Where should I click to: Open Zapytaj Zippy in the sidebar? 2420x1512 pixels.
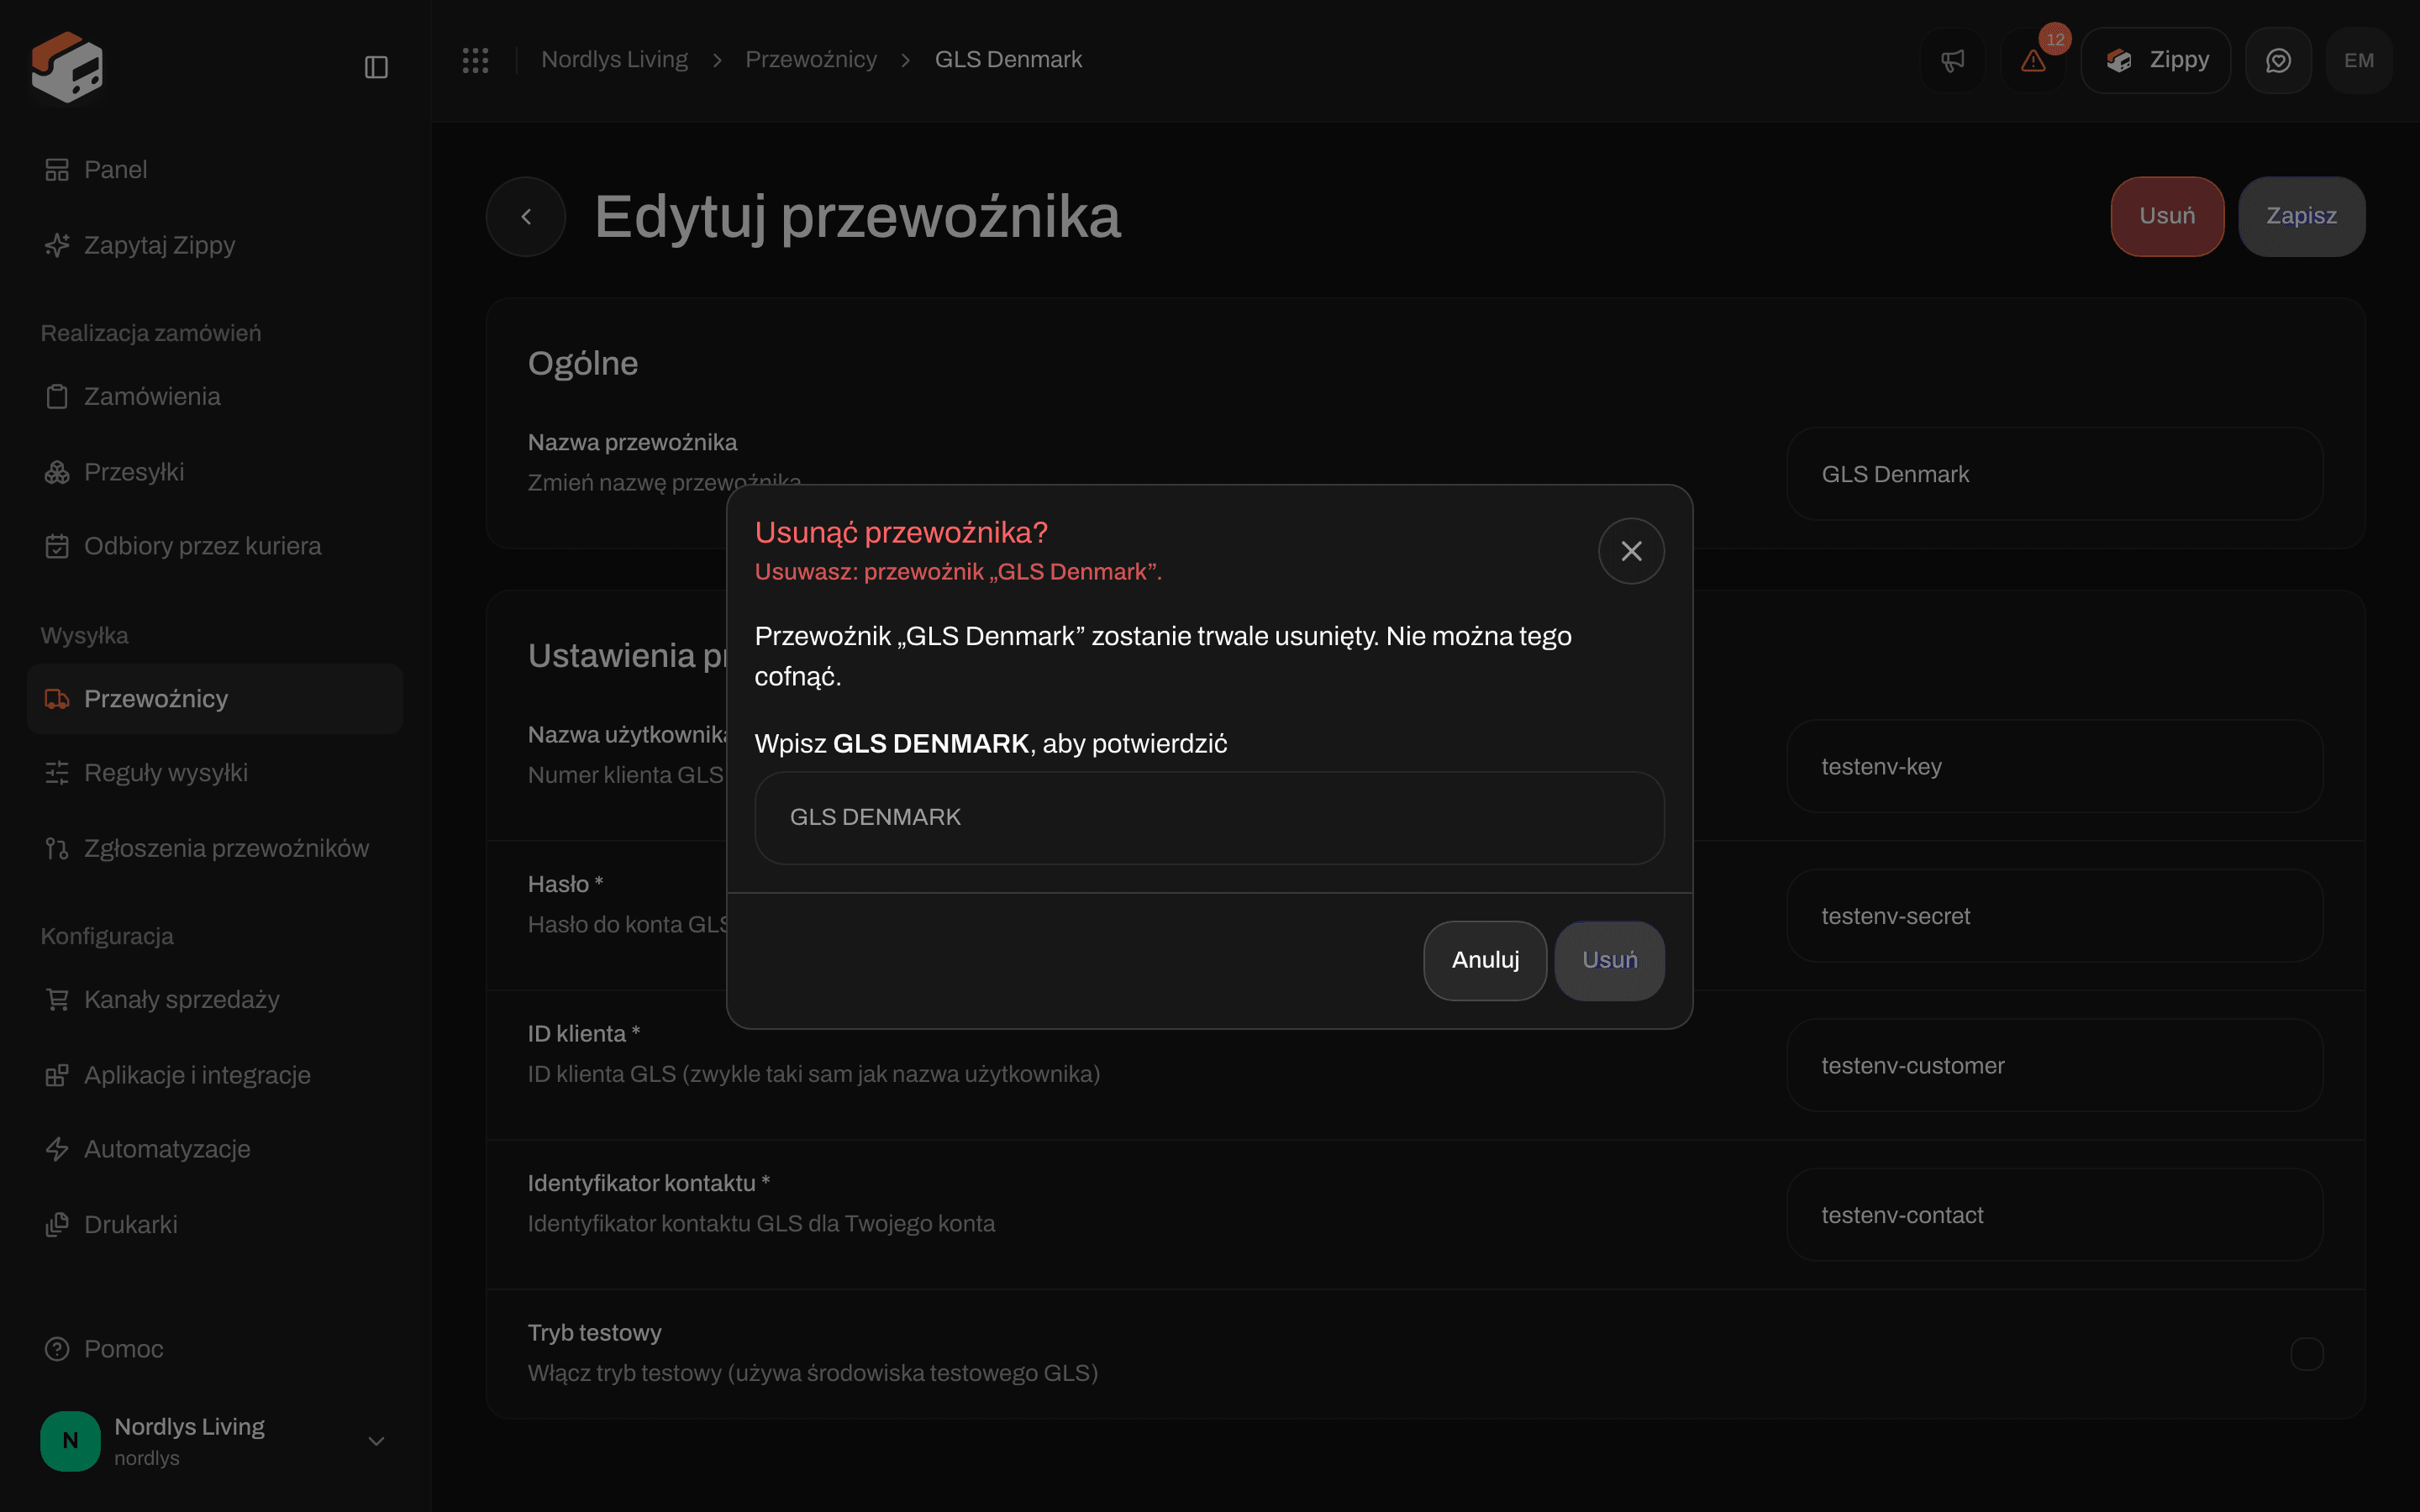click(215, 245)
